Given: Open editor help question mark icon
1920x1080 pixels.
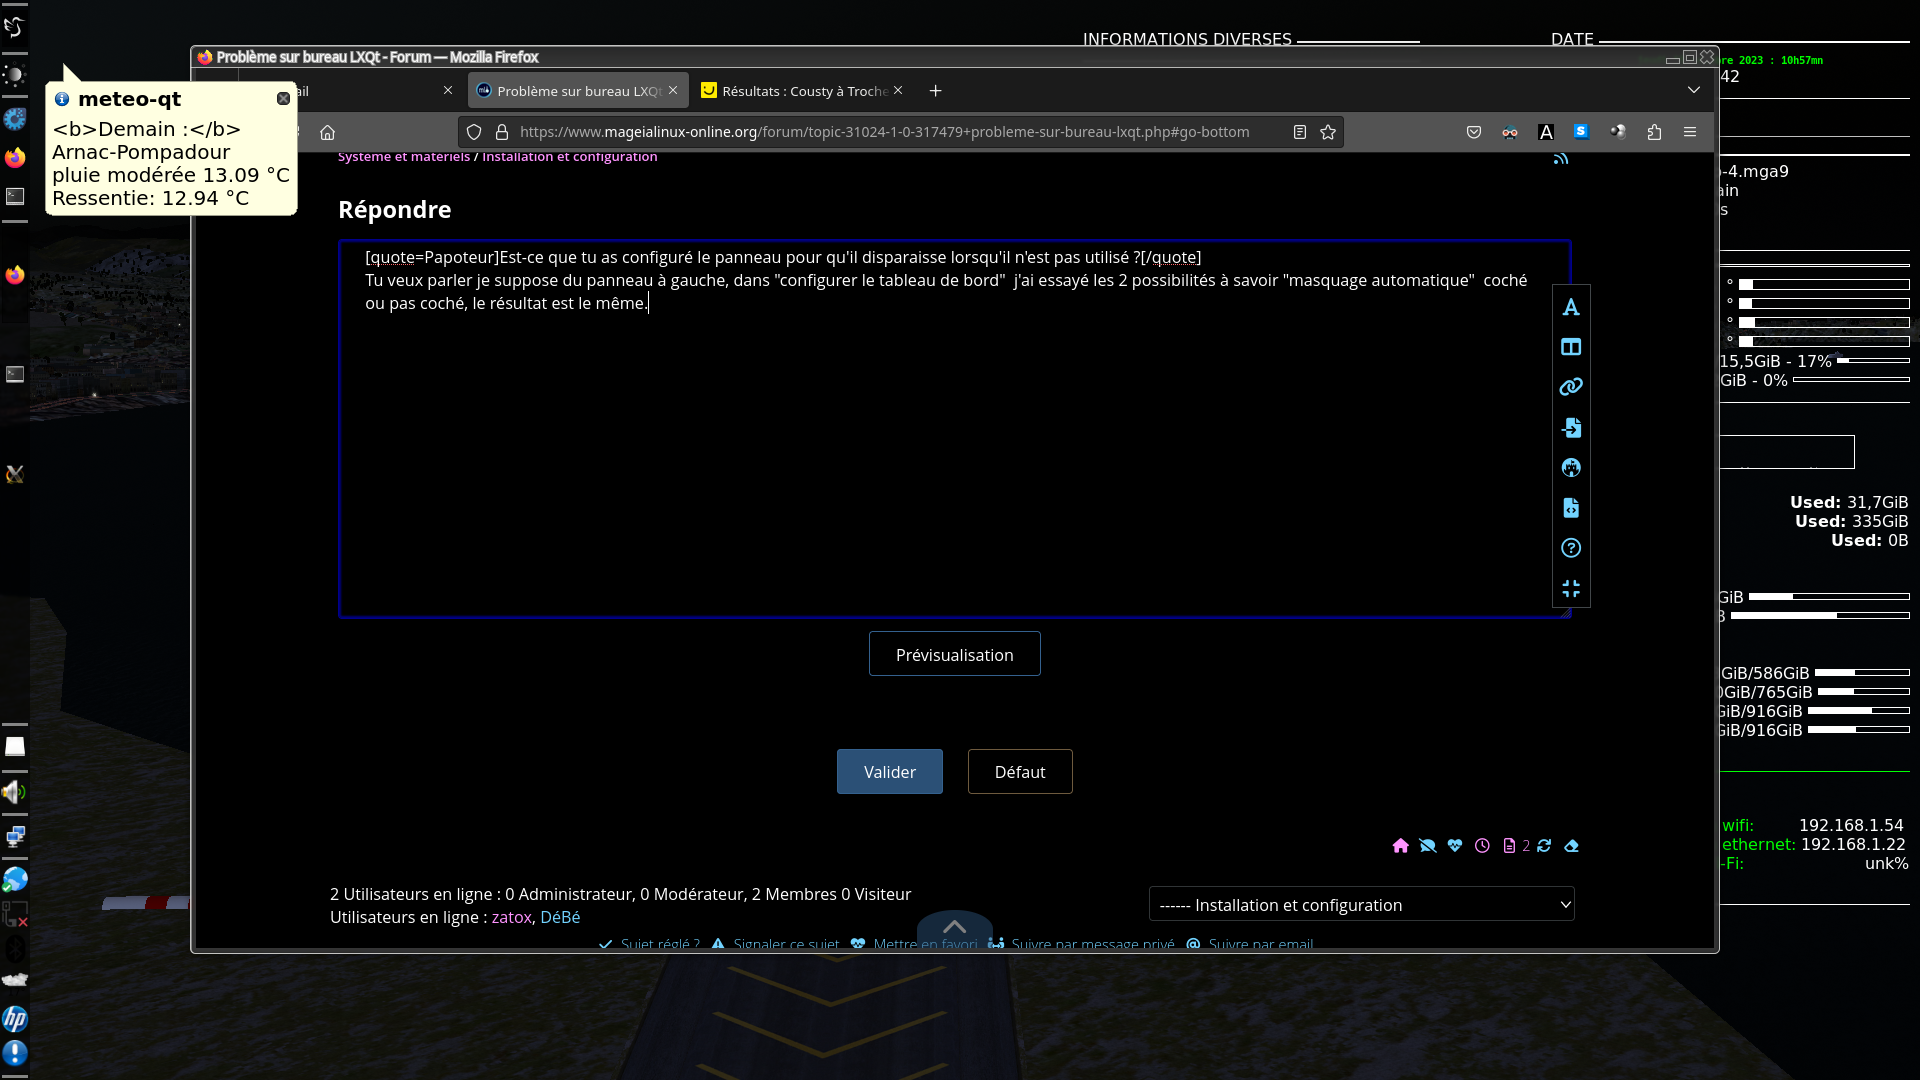Looking at the screenshot, I should click(x=1571, y=548).
